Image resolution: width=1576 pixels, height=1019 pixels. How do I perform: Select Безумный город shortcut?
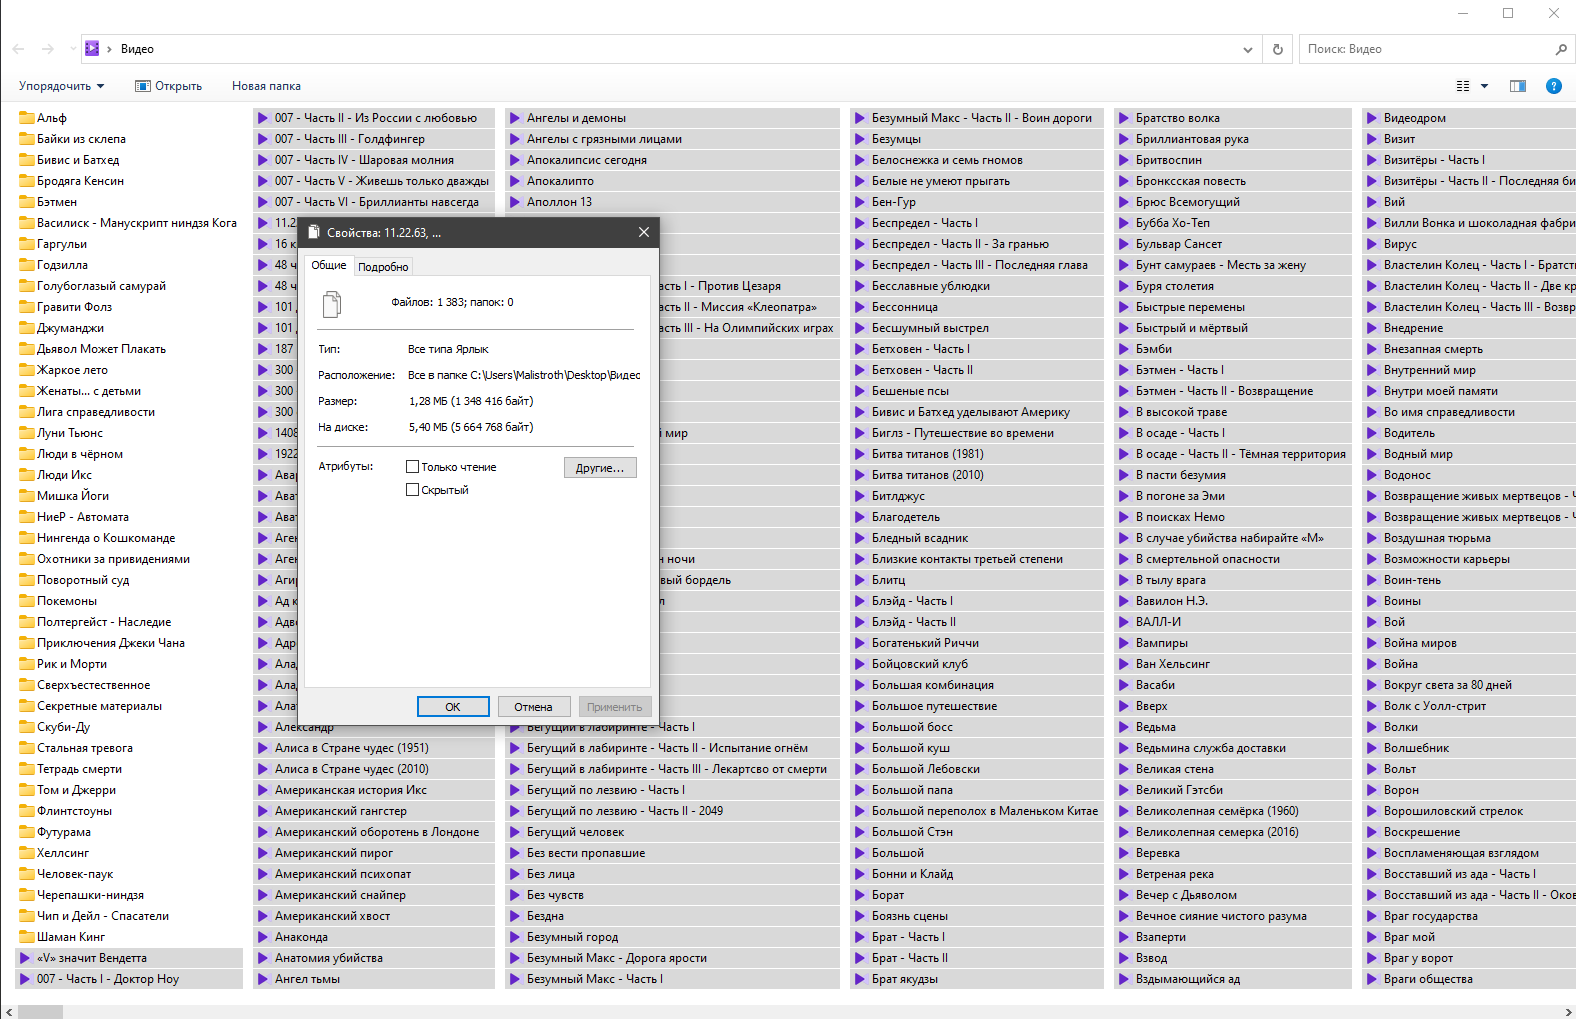[672, 937]
